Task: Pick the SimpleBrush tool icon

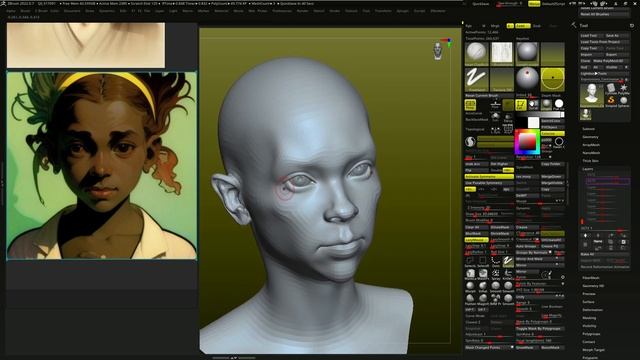Action: (611, 101)
